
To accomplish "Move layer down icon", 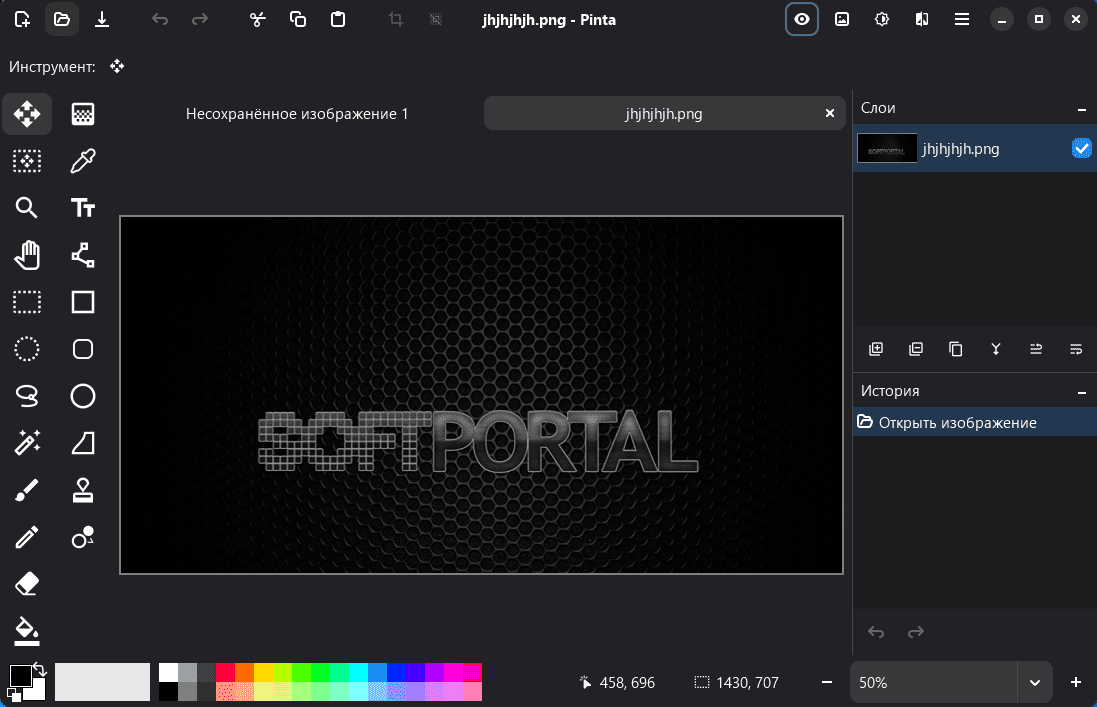I will [x=1076, y=349].
